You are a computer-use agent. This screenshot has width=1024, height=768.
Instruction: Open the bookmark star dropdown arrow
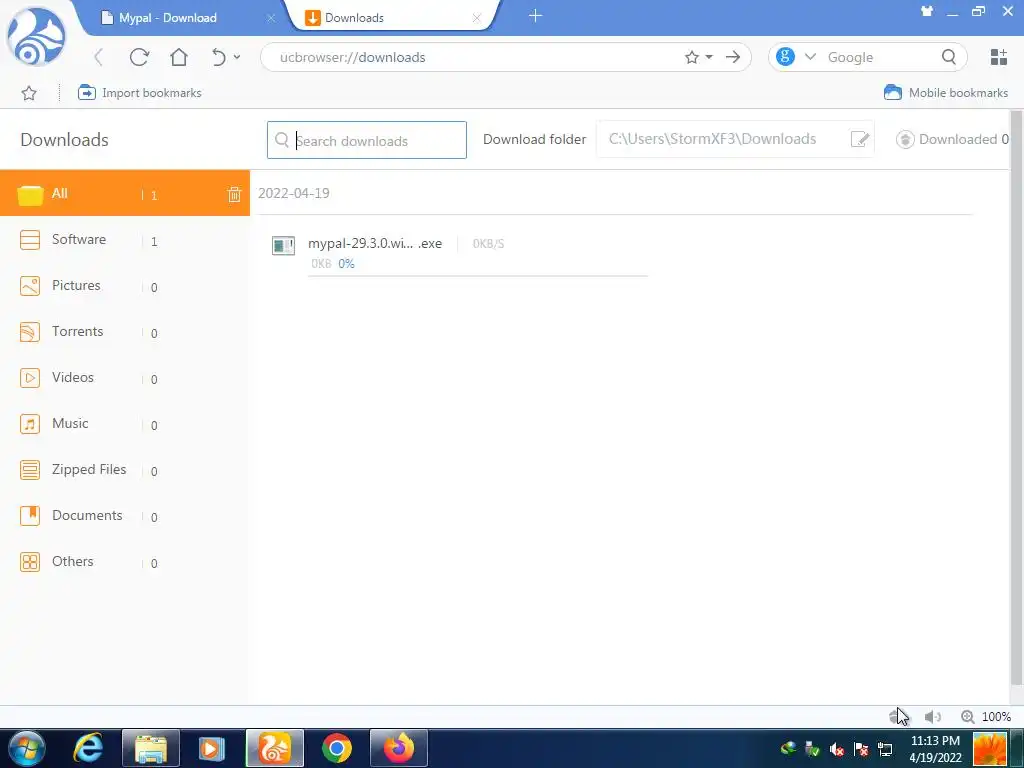(x=709, y=57)
